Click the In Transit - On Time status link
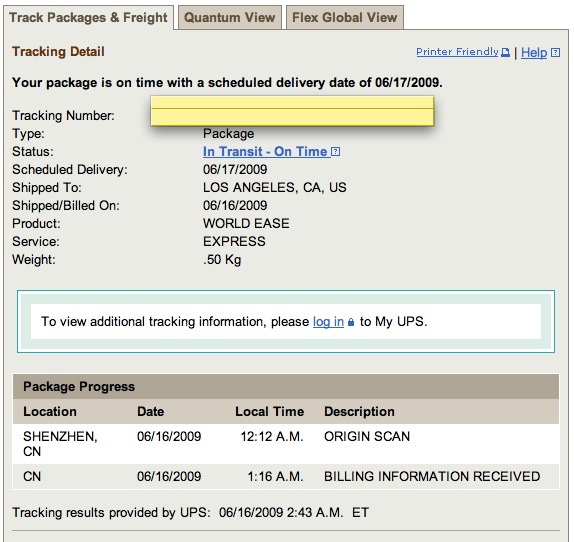Screen dimensions: 574x542 [x=265, y=152]
